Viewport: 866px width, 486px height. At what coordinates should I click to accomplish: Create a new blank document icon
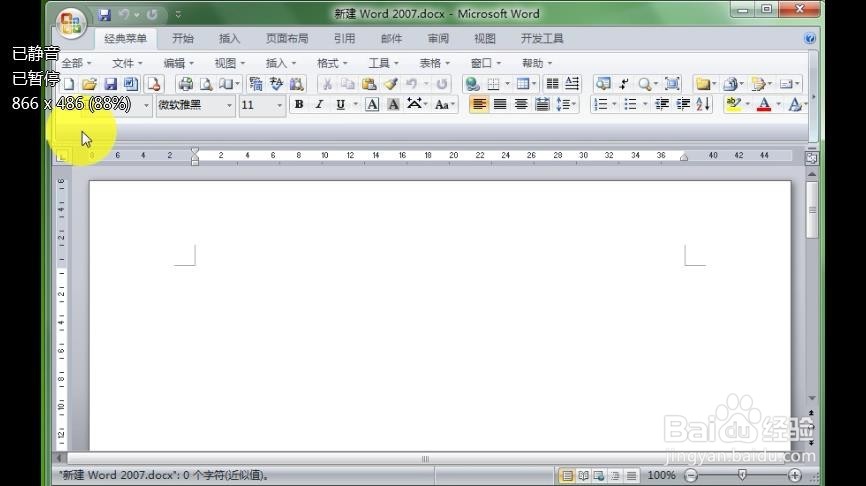tap(69, 84)
